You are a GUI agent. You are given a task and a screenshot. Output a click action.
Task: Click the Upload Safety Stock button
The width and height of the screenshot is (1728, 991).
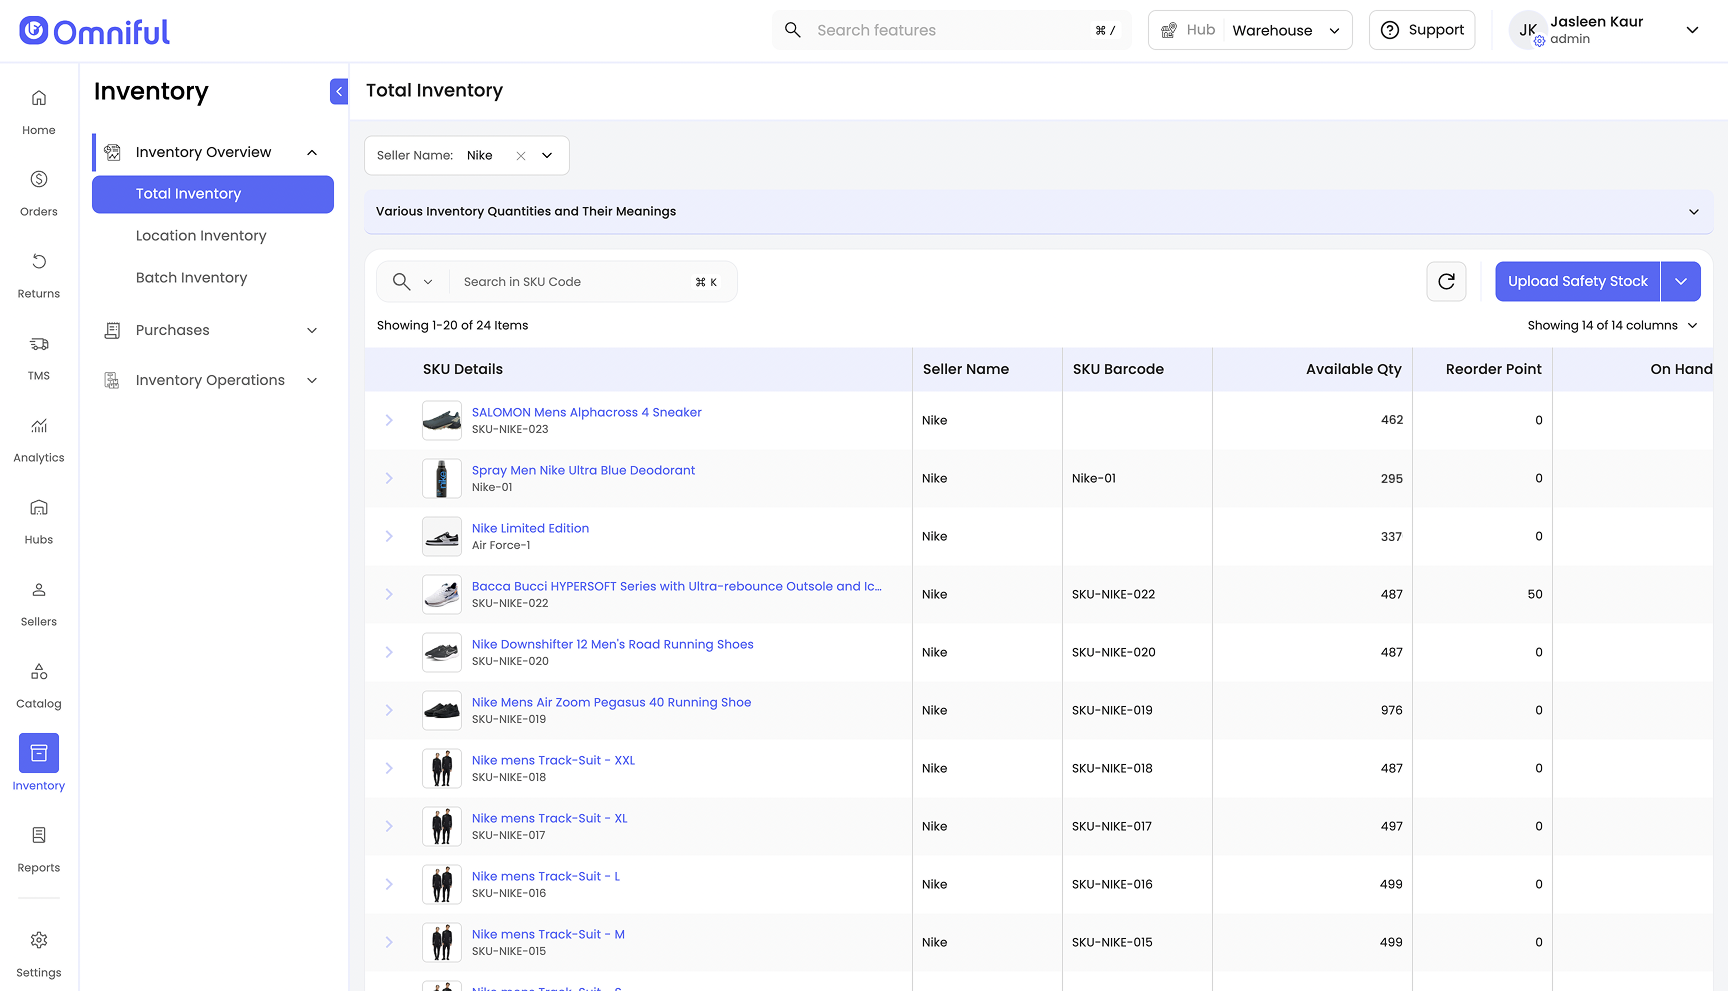coord(1577,282)
